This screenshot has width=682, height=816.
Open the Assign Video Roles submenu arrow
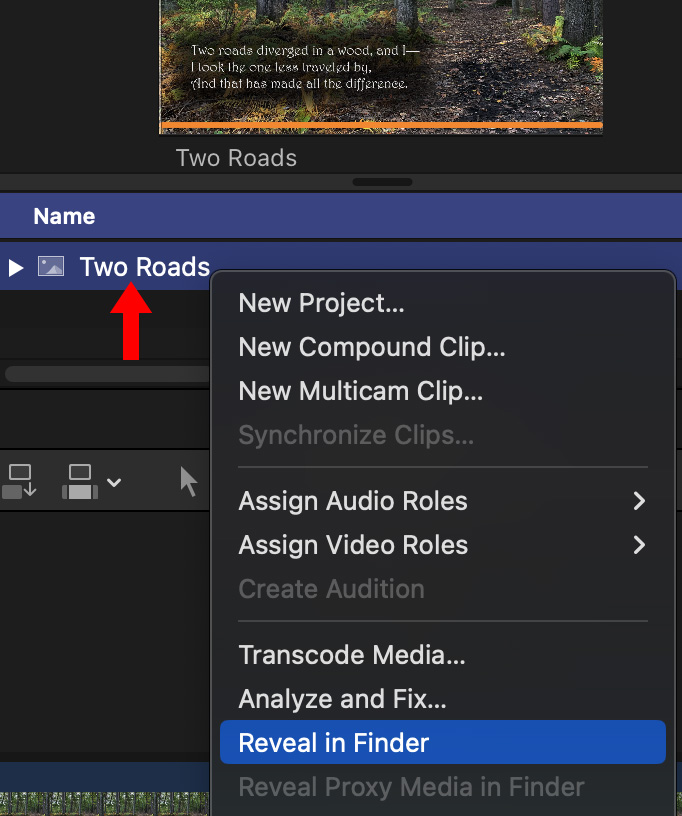[639, 545]
